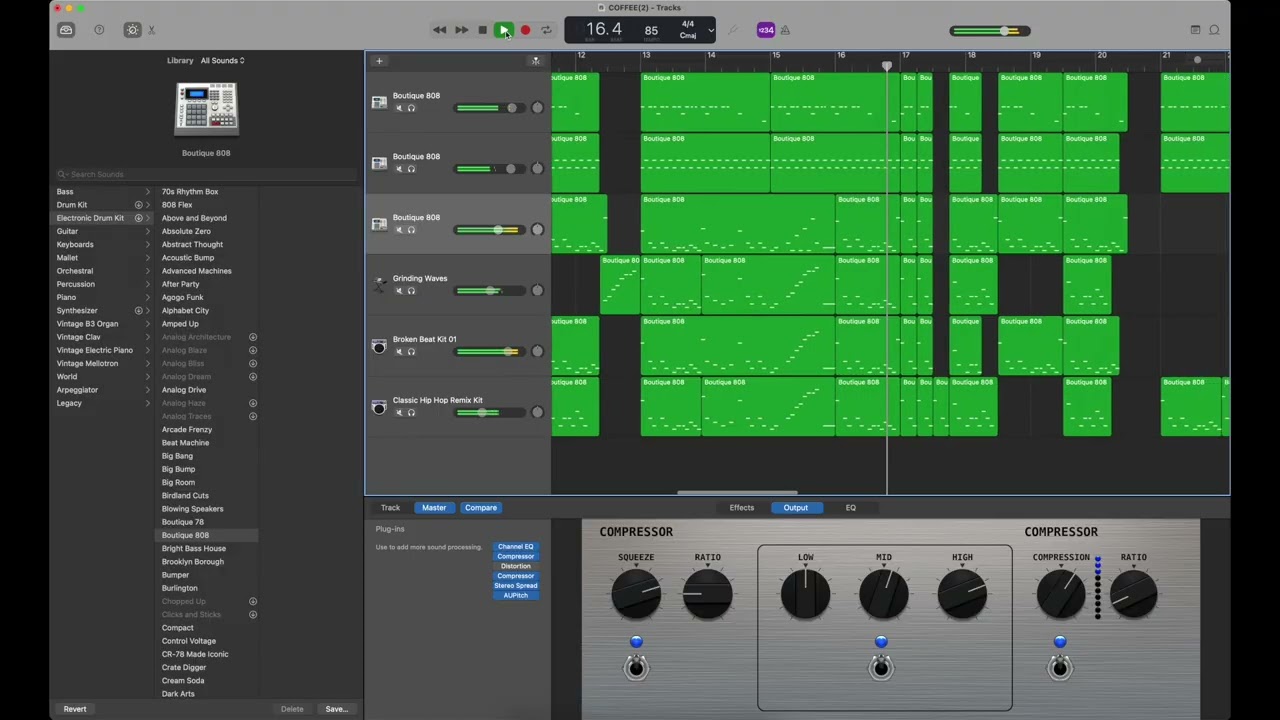This screenshot has width=1280, height=720.
Task: Expand the Orchestral category chevron
Action: pos(148,271)
